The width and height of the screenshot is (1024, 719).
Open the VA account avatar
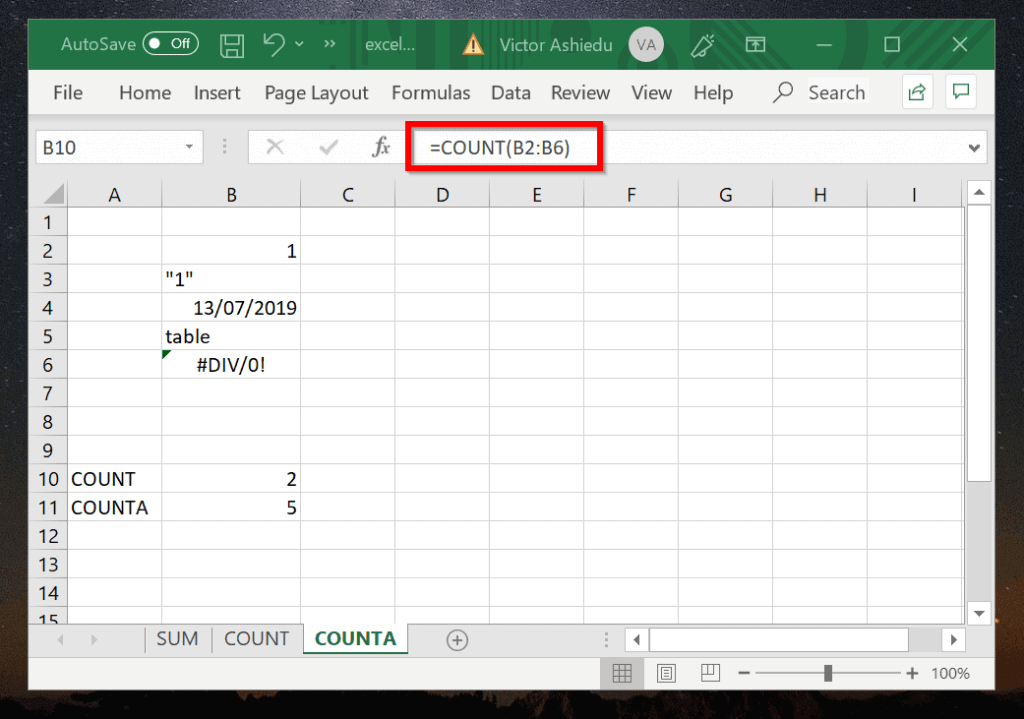click(646, 44)
